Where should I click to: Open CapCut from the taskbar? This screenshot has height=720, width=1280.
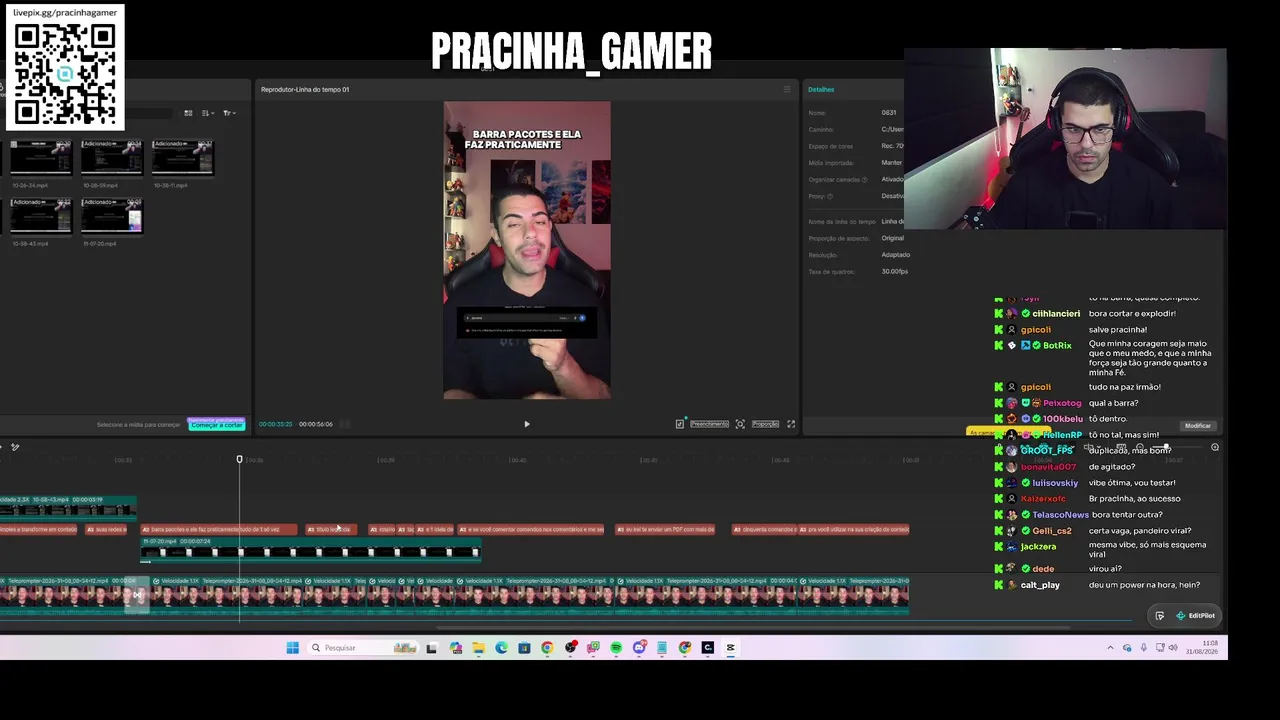click(x=731, y=648)
